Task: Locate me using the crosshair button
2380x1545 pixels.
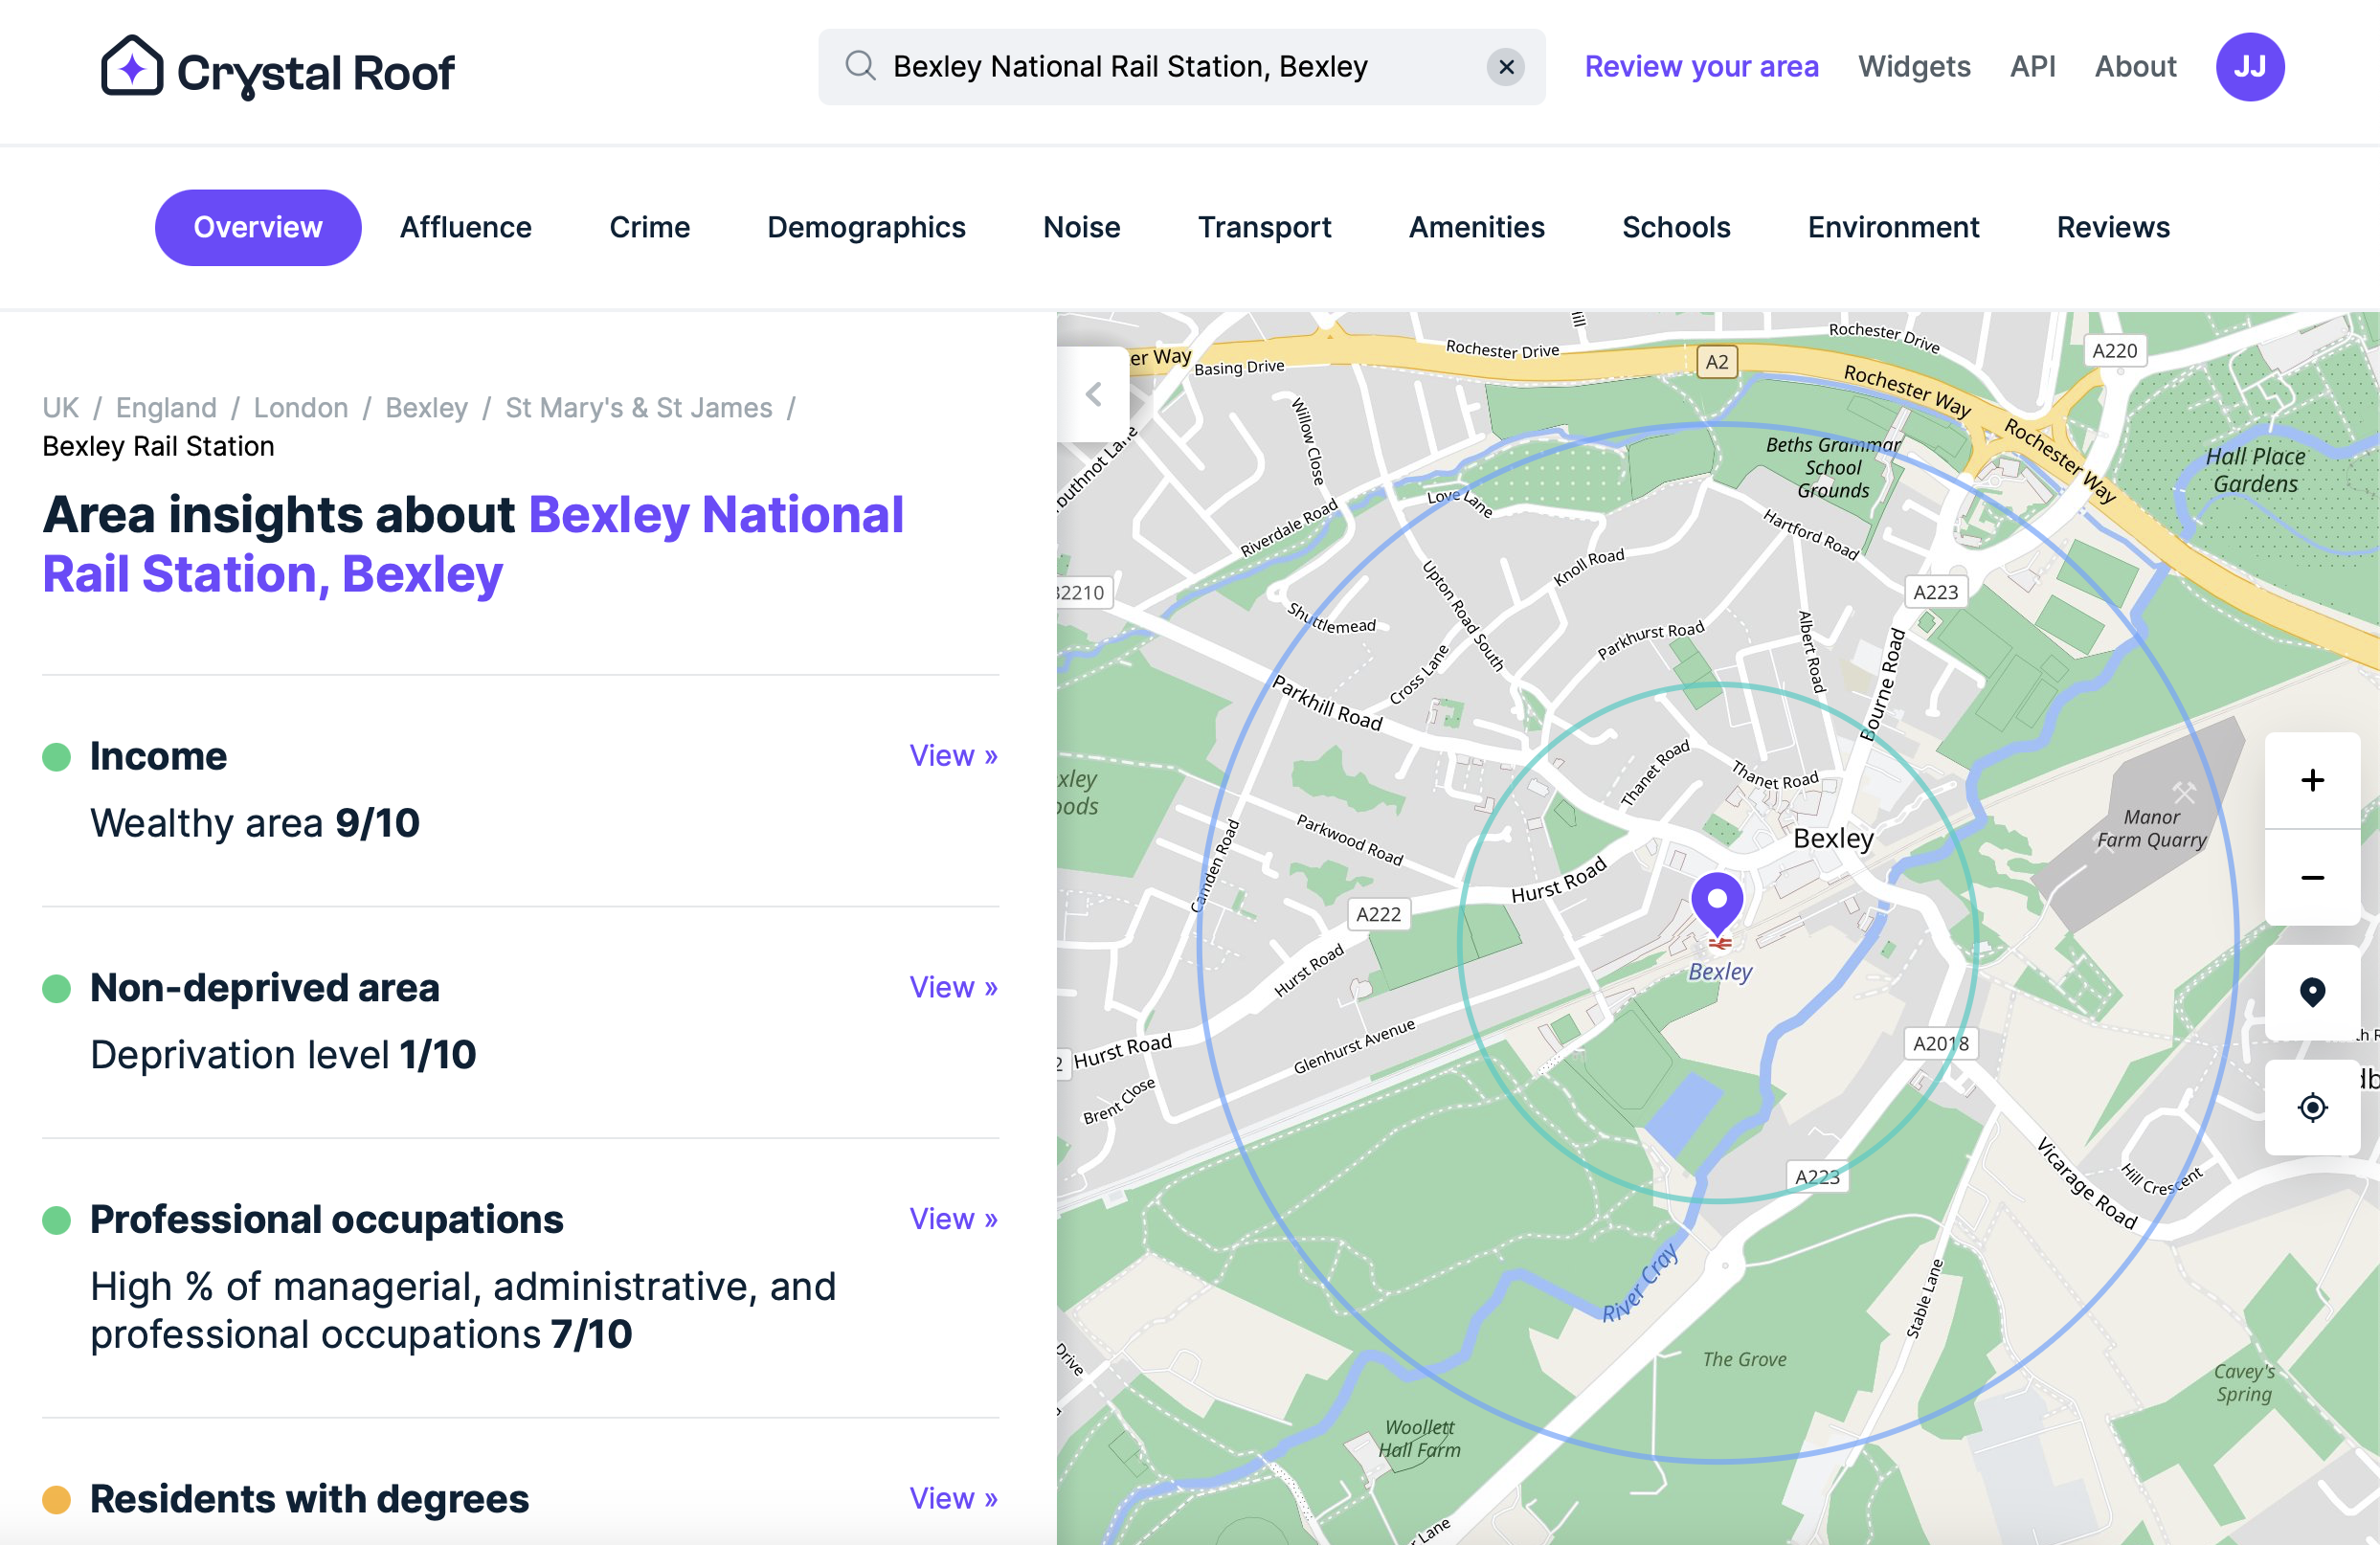Action: pos(2312,1107)
